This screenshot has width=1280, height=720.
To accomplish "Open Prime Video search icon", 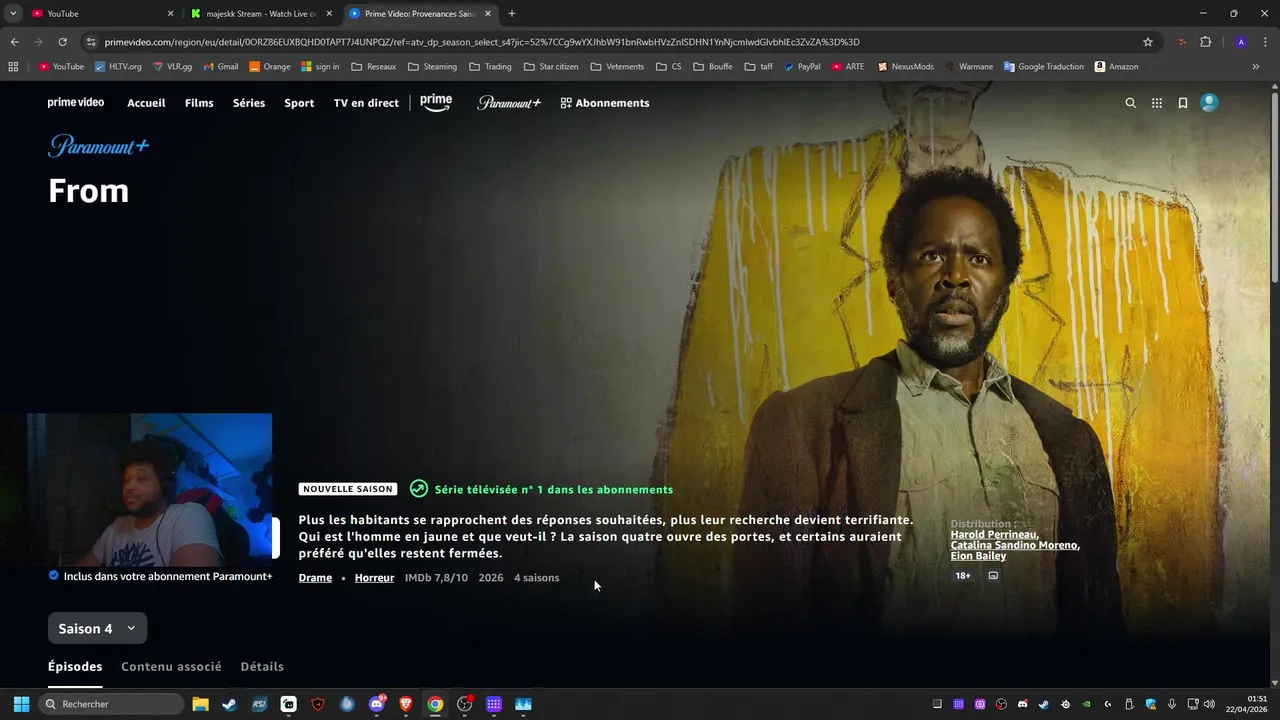I will pos(1131,103).
